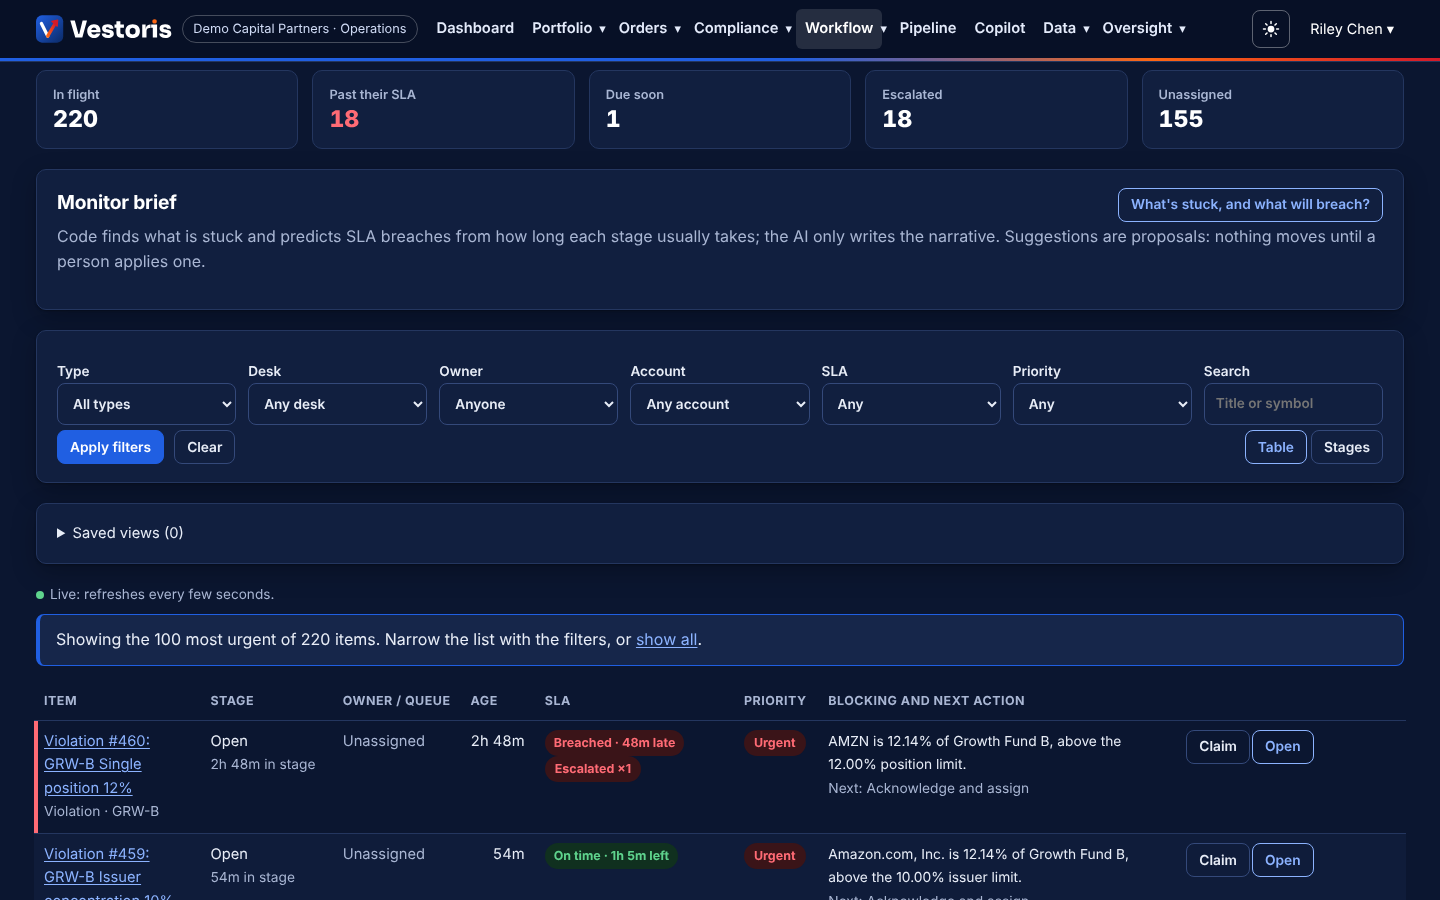Switch to the Table view
1440x900 pixels.
(x=1275, y=447)
